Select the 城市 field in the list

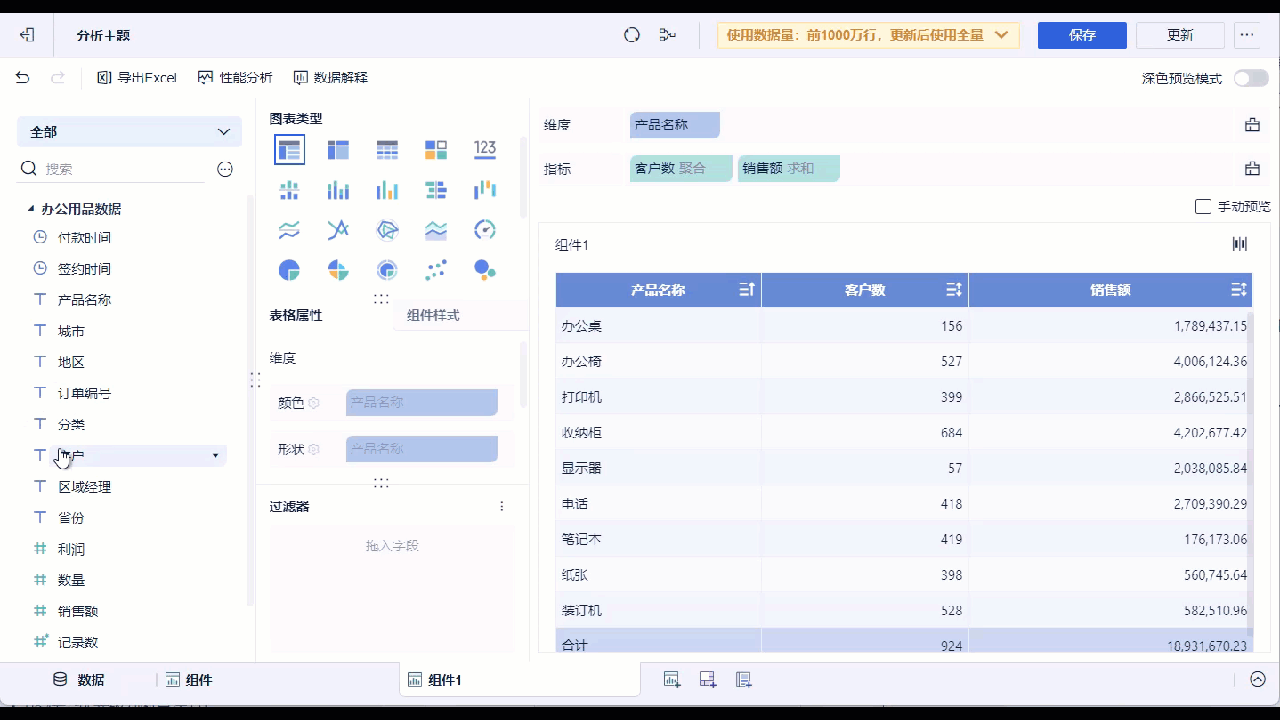(x=71, y=331)
